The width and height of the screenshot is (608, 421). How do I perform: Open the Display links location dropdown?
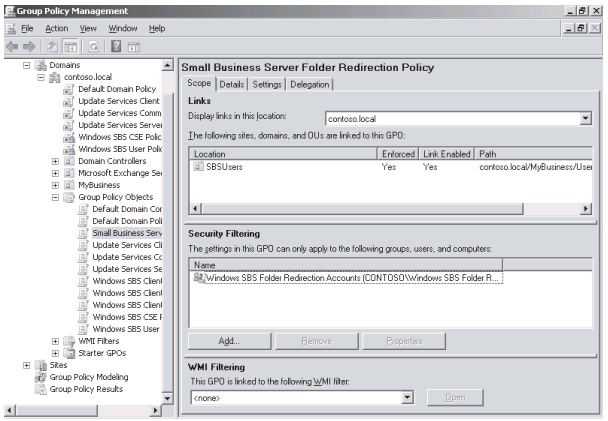[x=586, y=119]
